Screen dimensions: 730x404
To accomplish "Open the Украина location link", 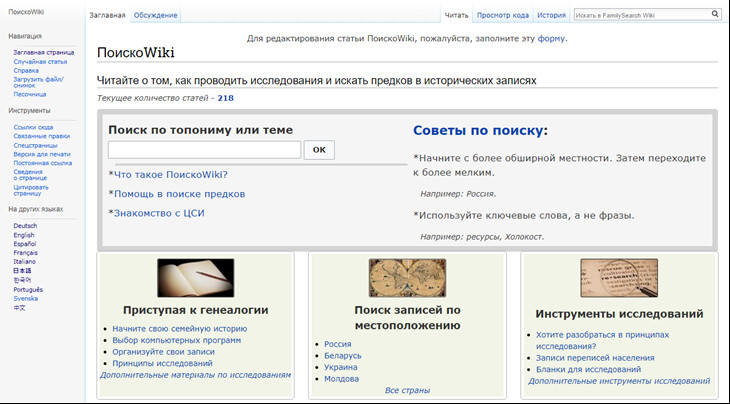I will (341, 367).
